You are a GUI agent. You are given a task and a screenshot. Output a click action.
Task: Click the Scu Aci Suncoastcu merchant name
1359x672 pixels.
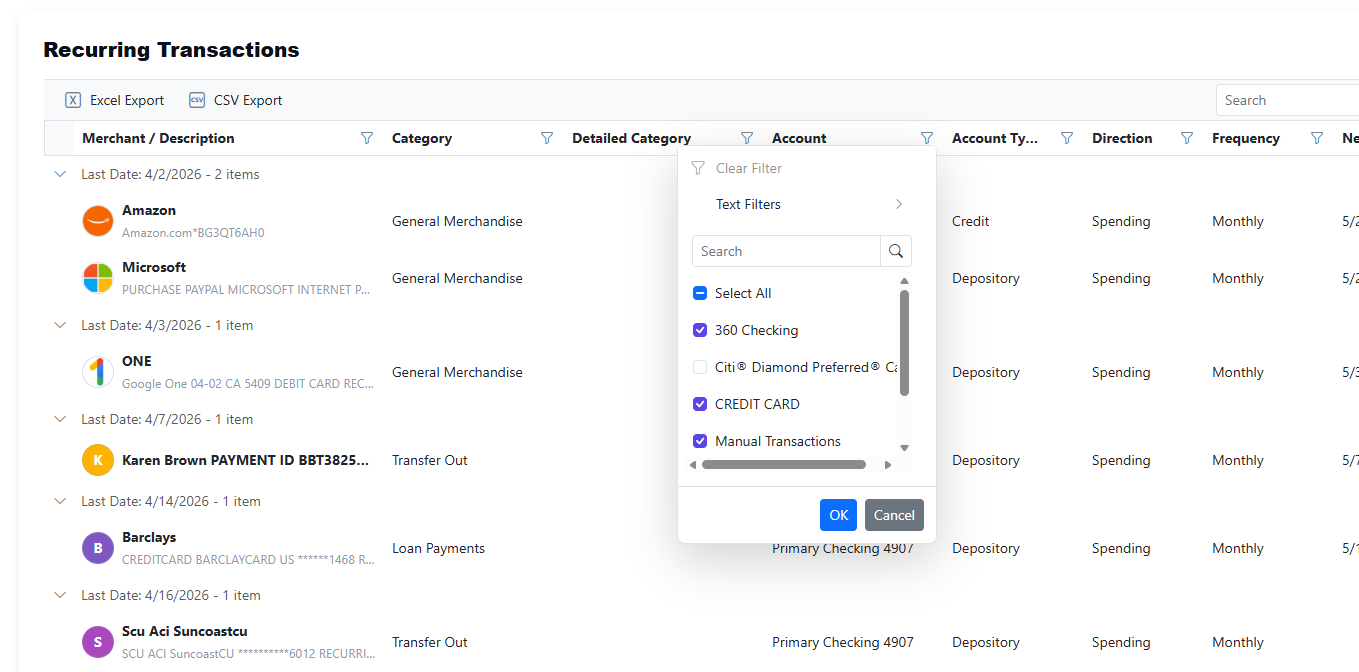click(x=185, y=631)
